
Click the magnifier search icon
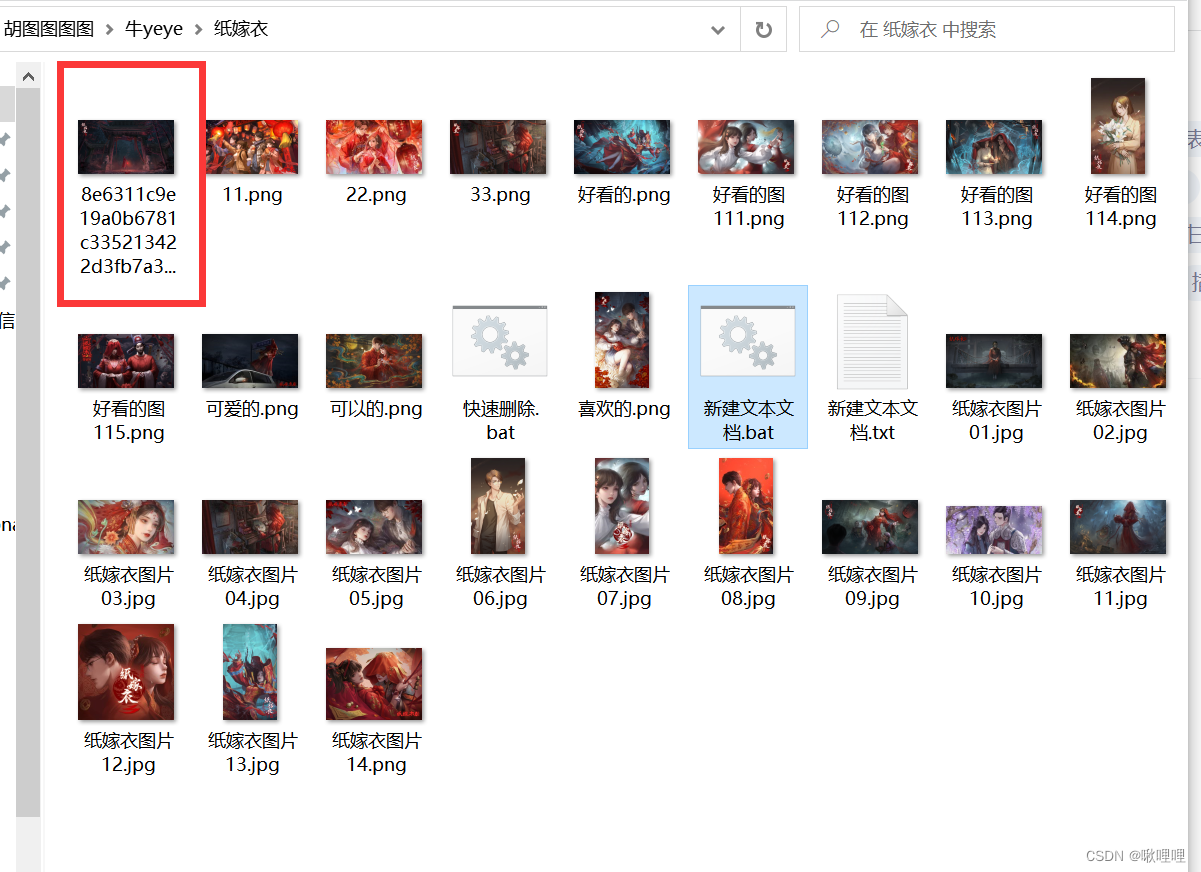(x=830, y=30)
